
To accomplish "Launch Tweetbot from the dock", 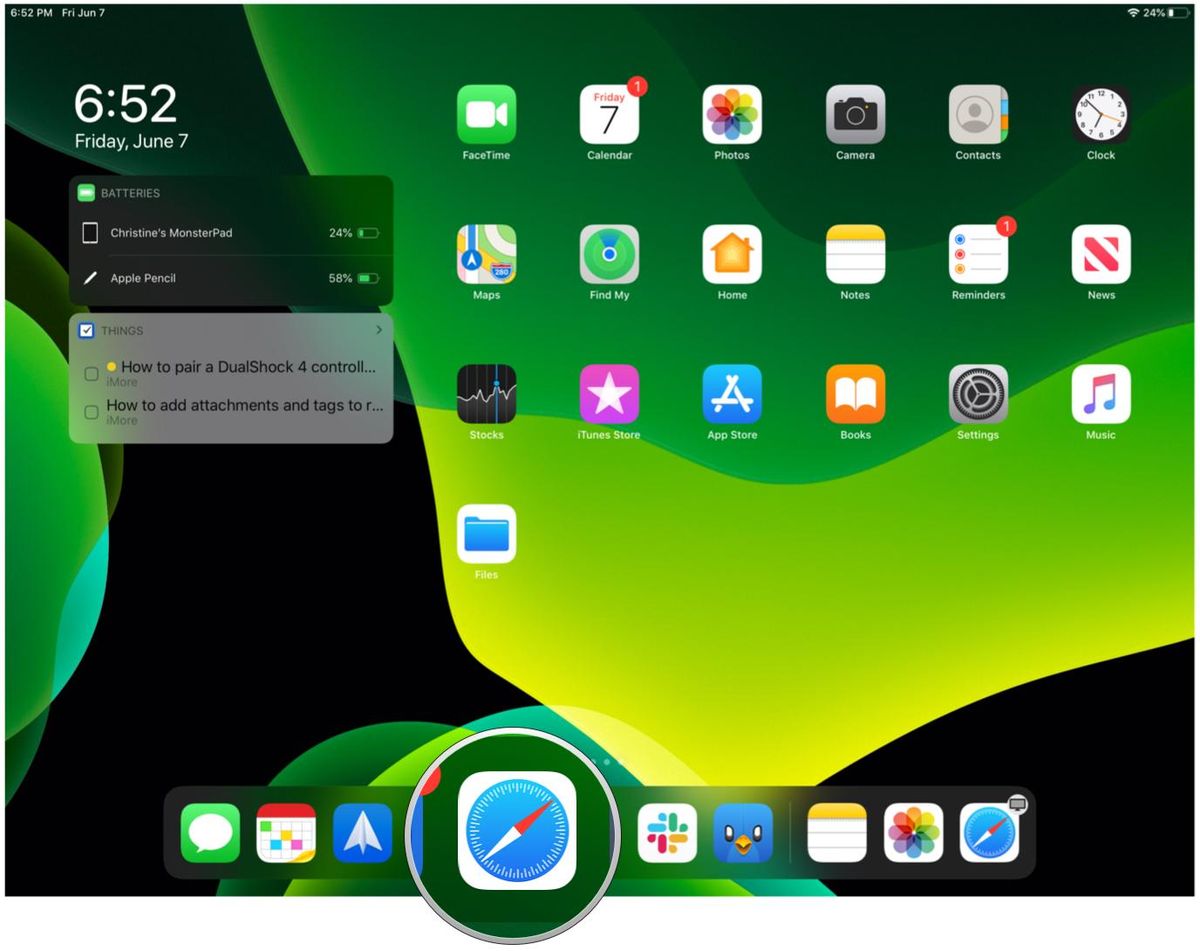I will pos(743,833).
